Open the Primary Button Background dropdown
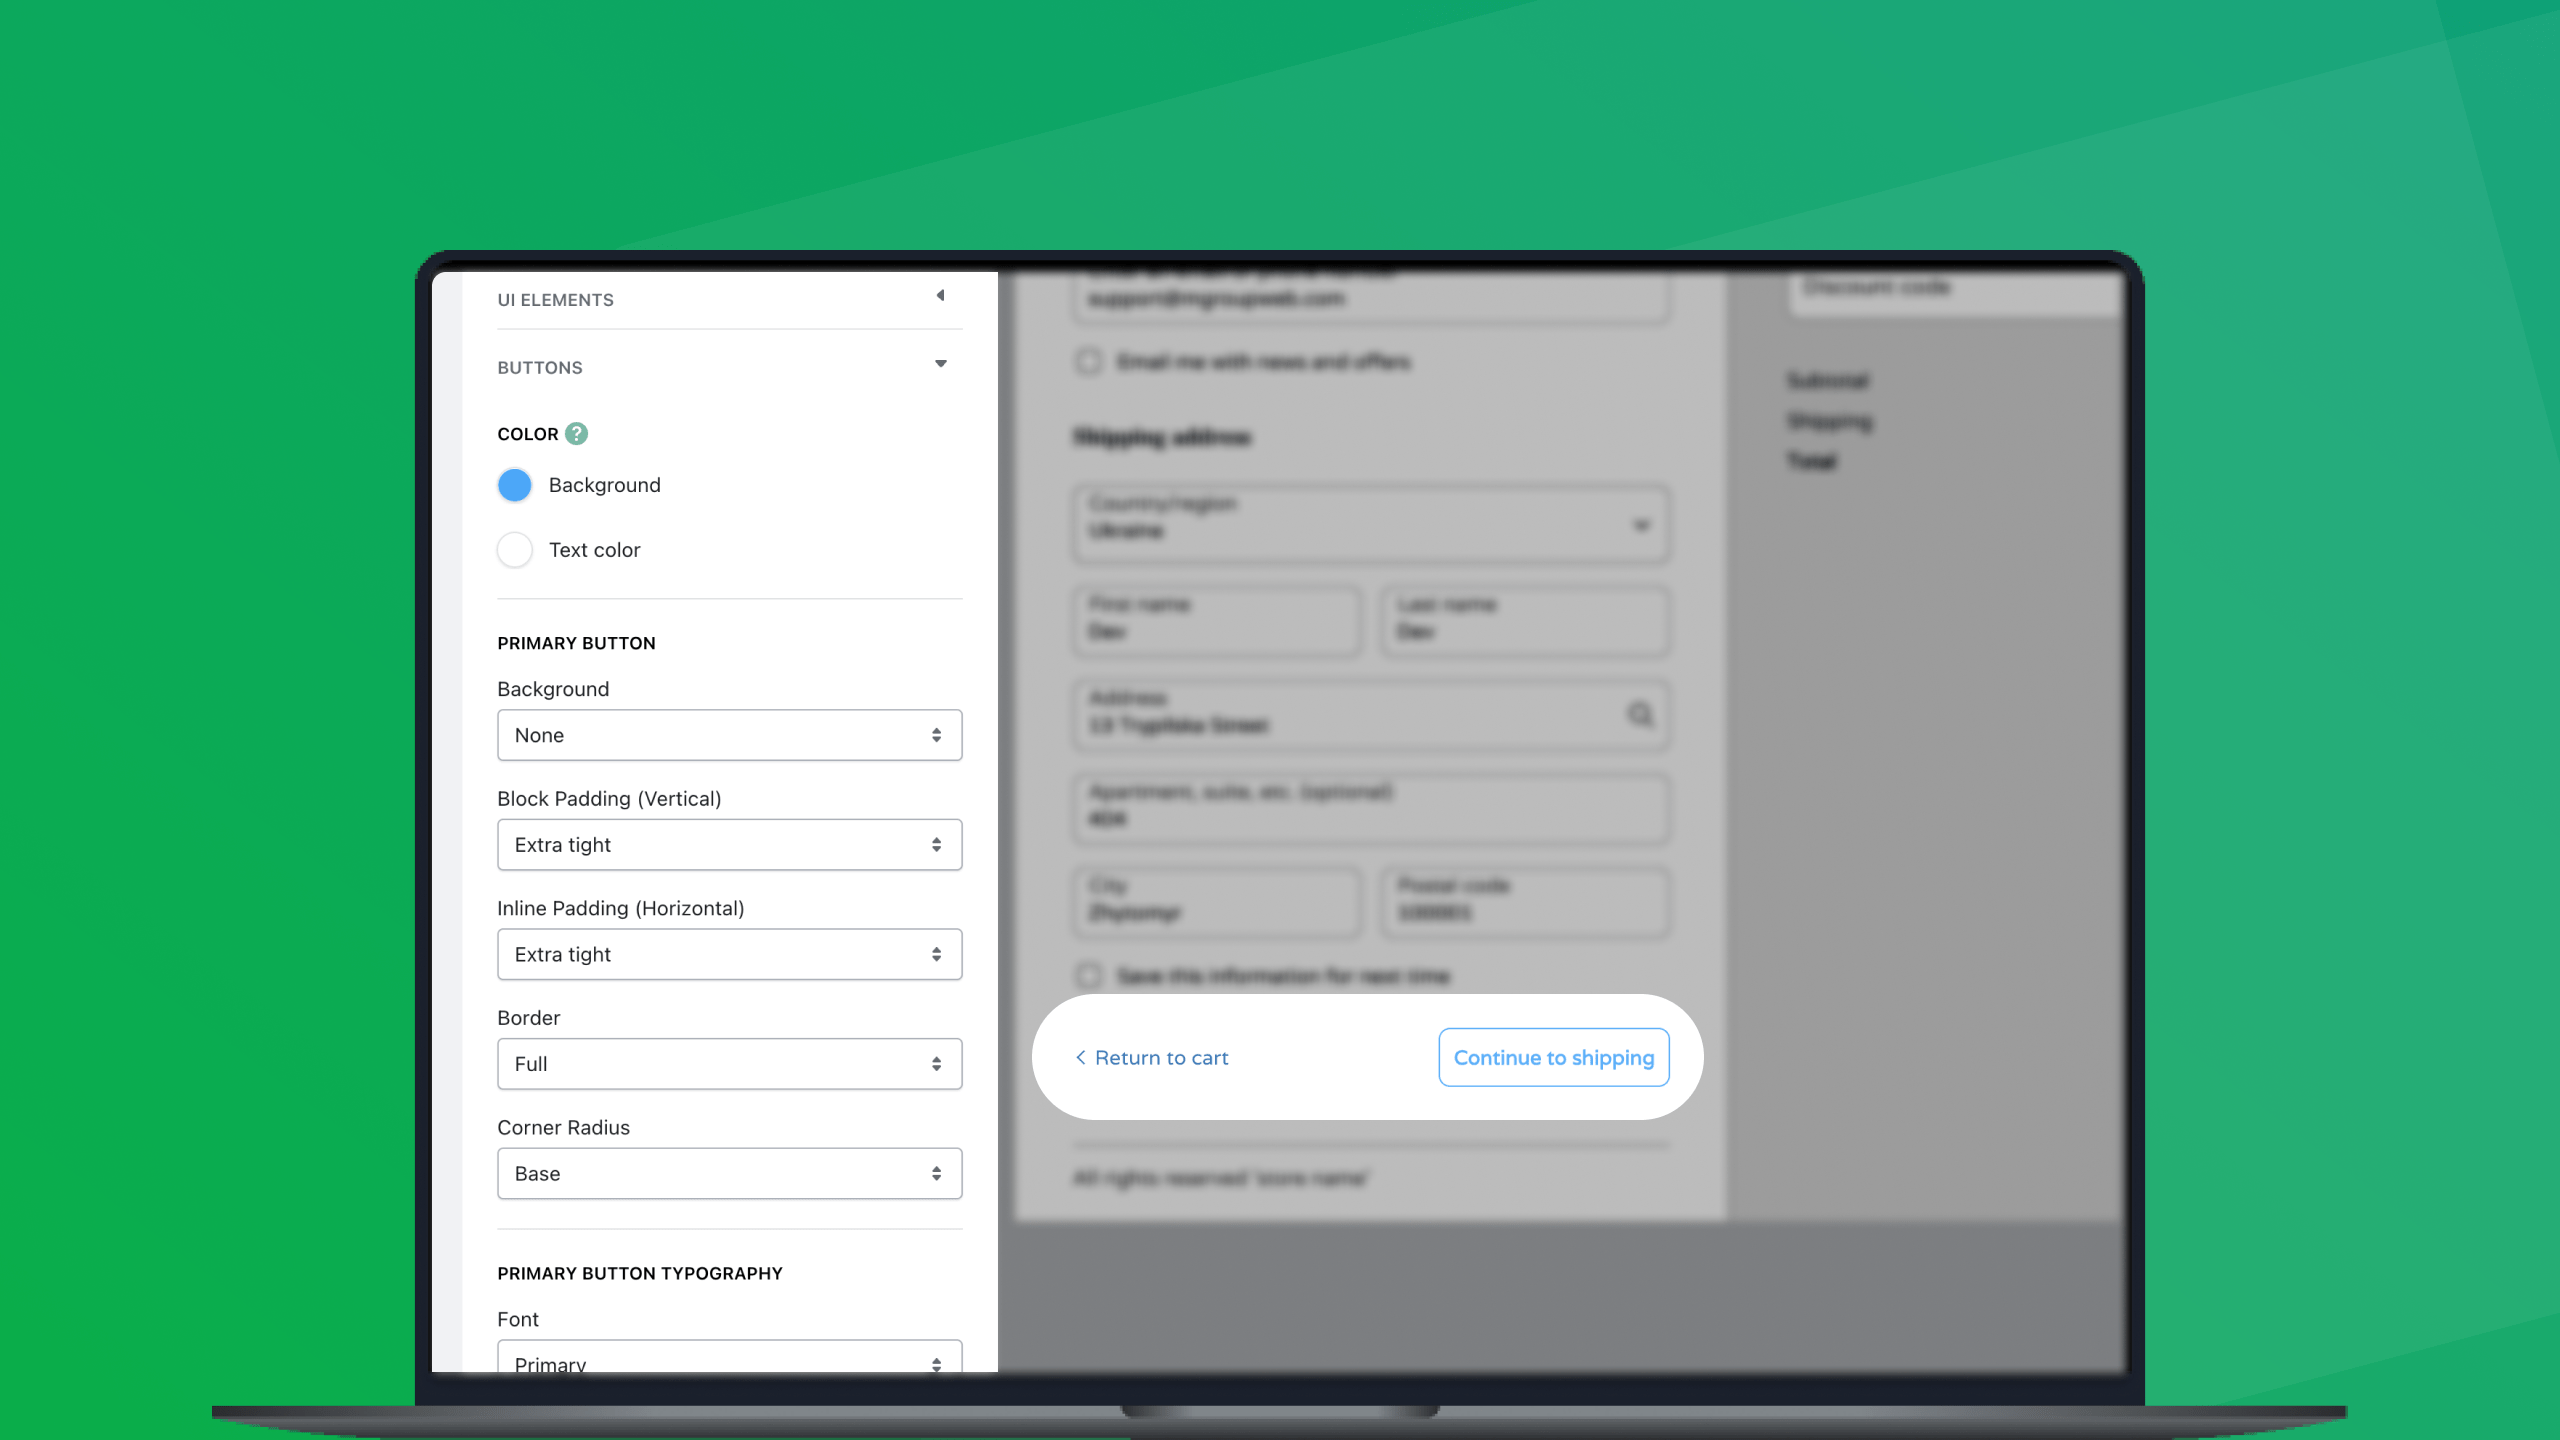The width and height of the screenshot is (2560, 1440). (x=730, y=735)
